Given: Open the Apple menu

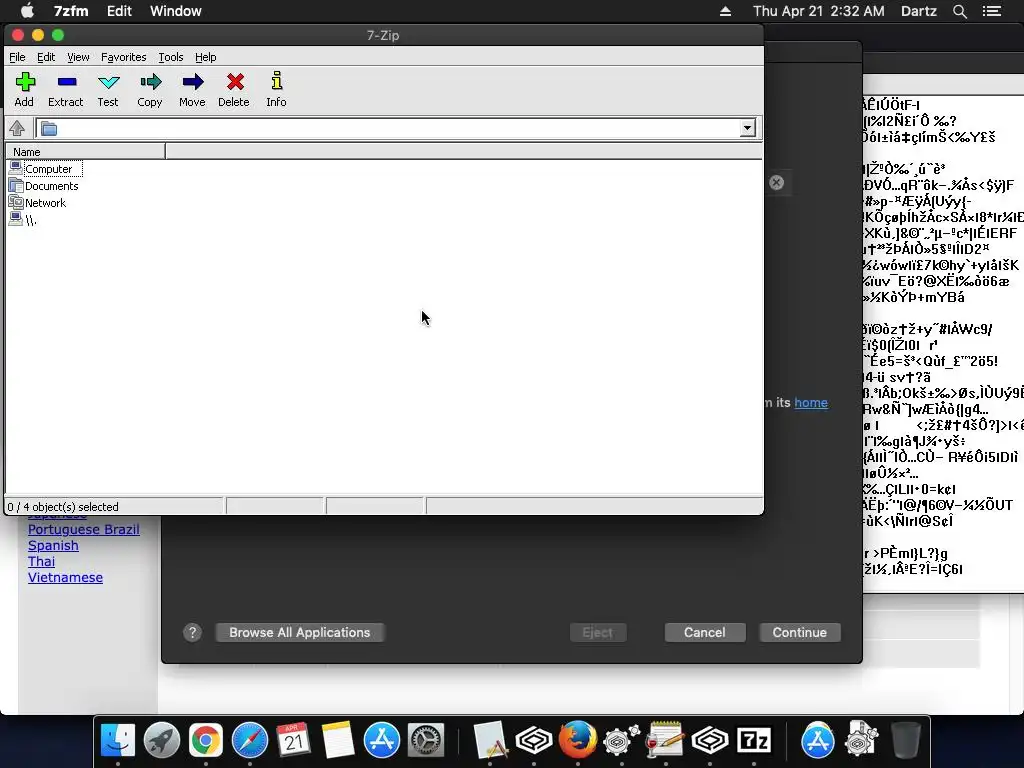Looking at the screenshot, I should pos(27,11).
